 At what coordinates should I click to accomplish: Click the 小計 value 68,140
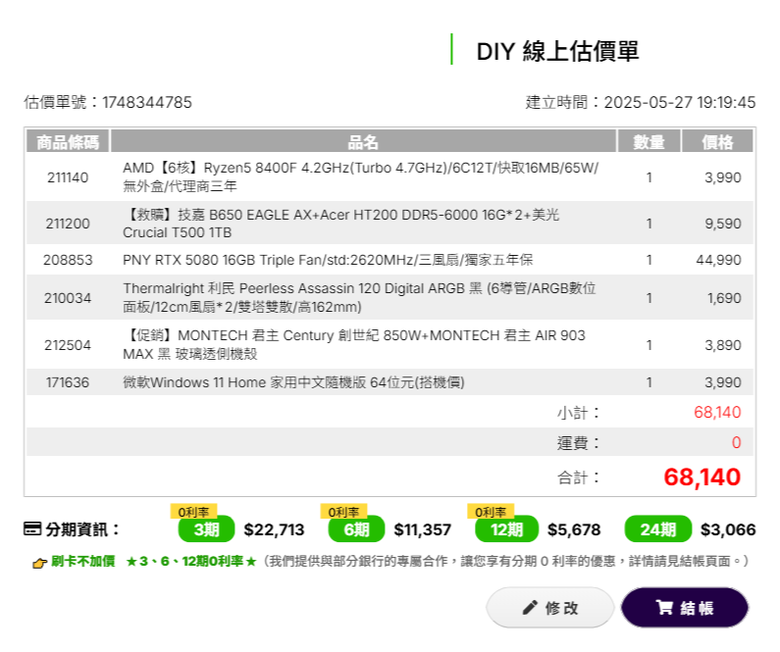coord(717,412)
